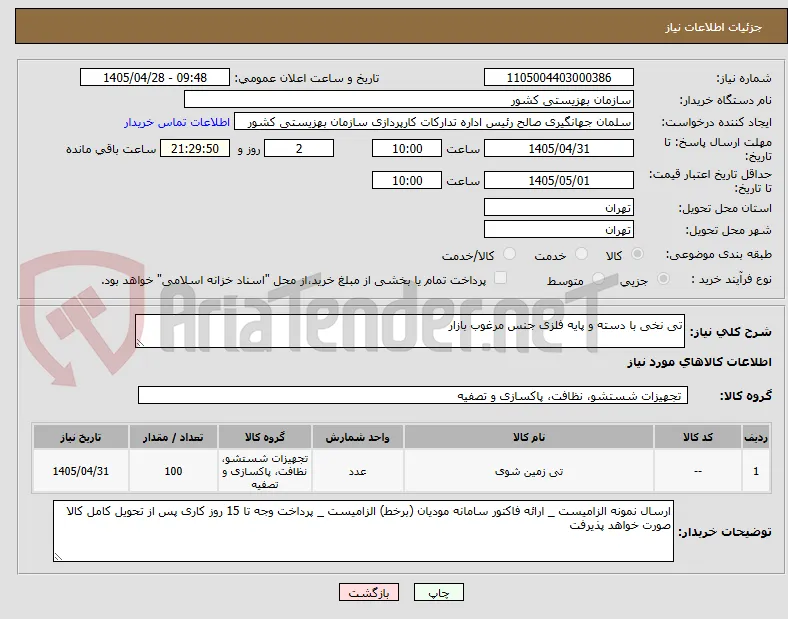Viewport: 788px width, 619px height.
Task: Click the need date cell 1405/04/31 in table
Action: coord(81,471)
